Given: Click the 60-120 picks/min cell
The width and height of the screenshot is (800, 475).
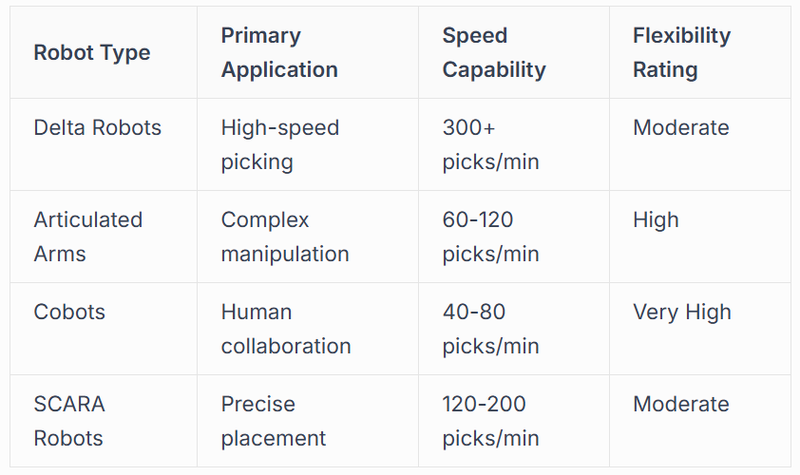Looking at the screenshot, I should tap(490, 237).
